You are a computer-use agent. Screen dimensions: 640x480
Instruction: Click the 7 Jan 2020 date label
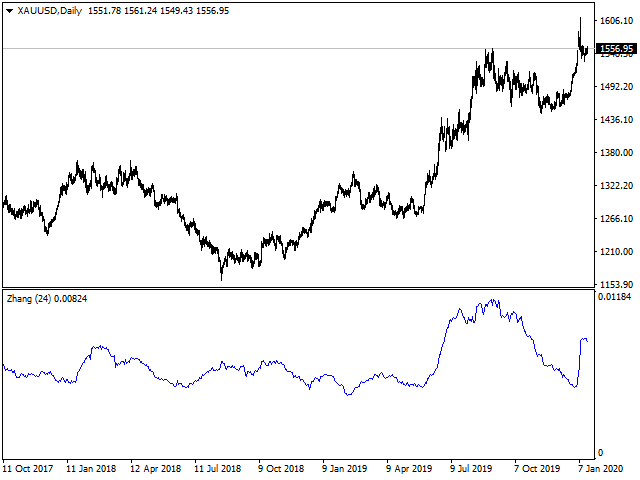tap(601, 469)
